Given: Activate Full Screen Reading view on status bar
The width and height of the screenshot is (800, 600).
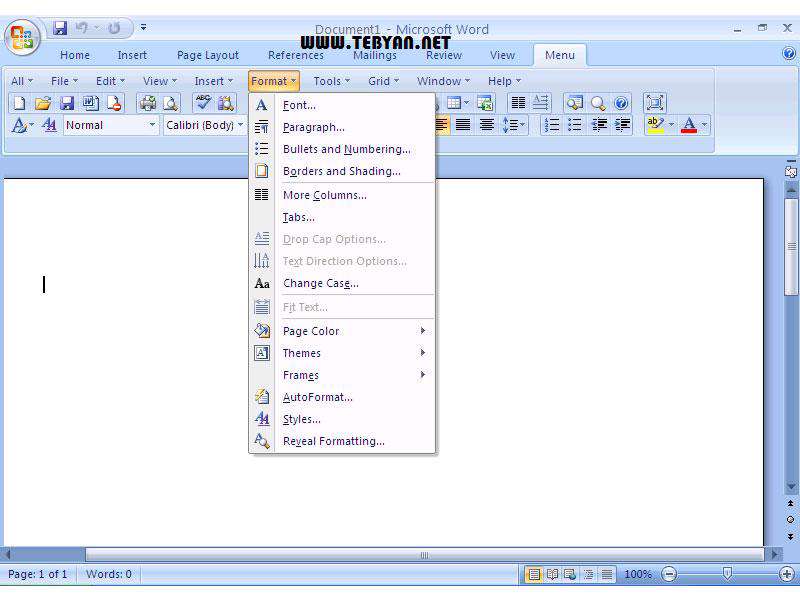Looking at the screenshot, I should click(552, 574).
